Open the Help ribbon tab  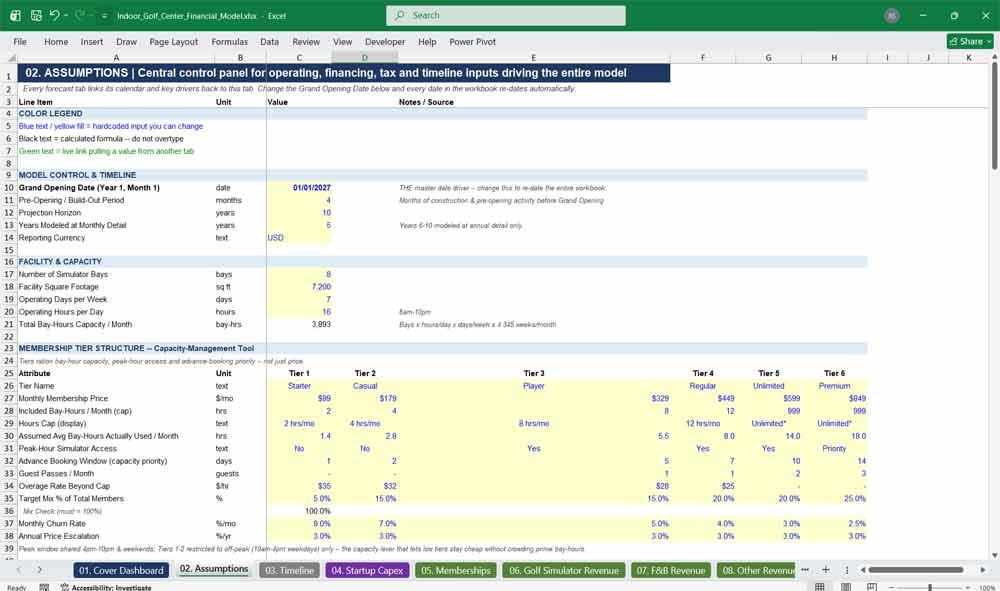tap(427, 41)
